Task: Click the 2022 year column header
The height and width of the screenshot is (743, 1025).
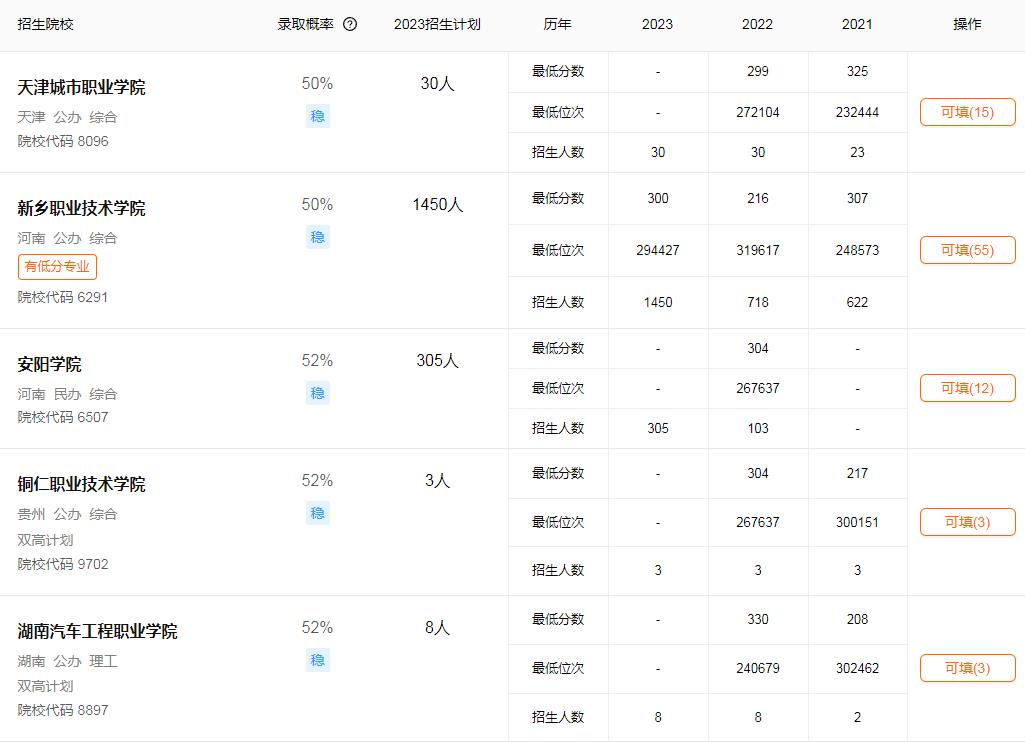Action: click(x=758, y=24)
